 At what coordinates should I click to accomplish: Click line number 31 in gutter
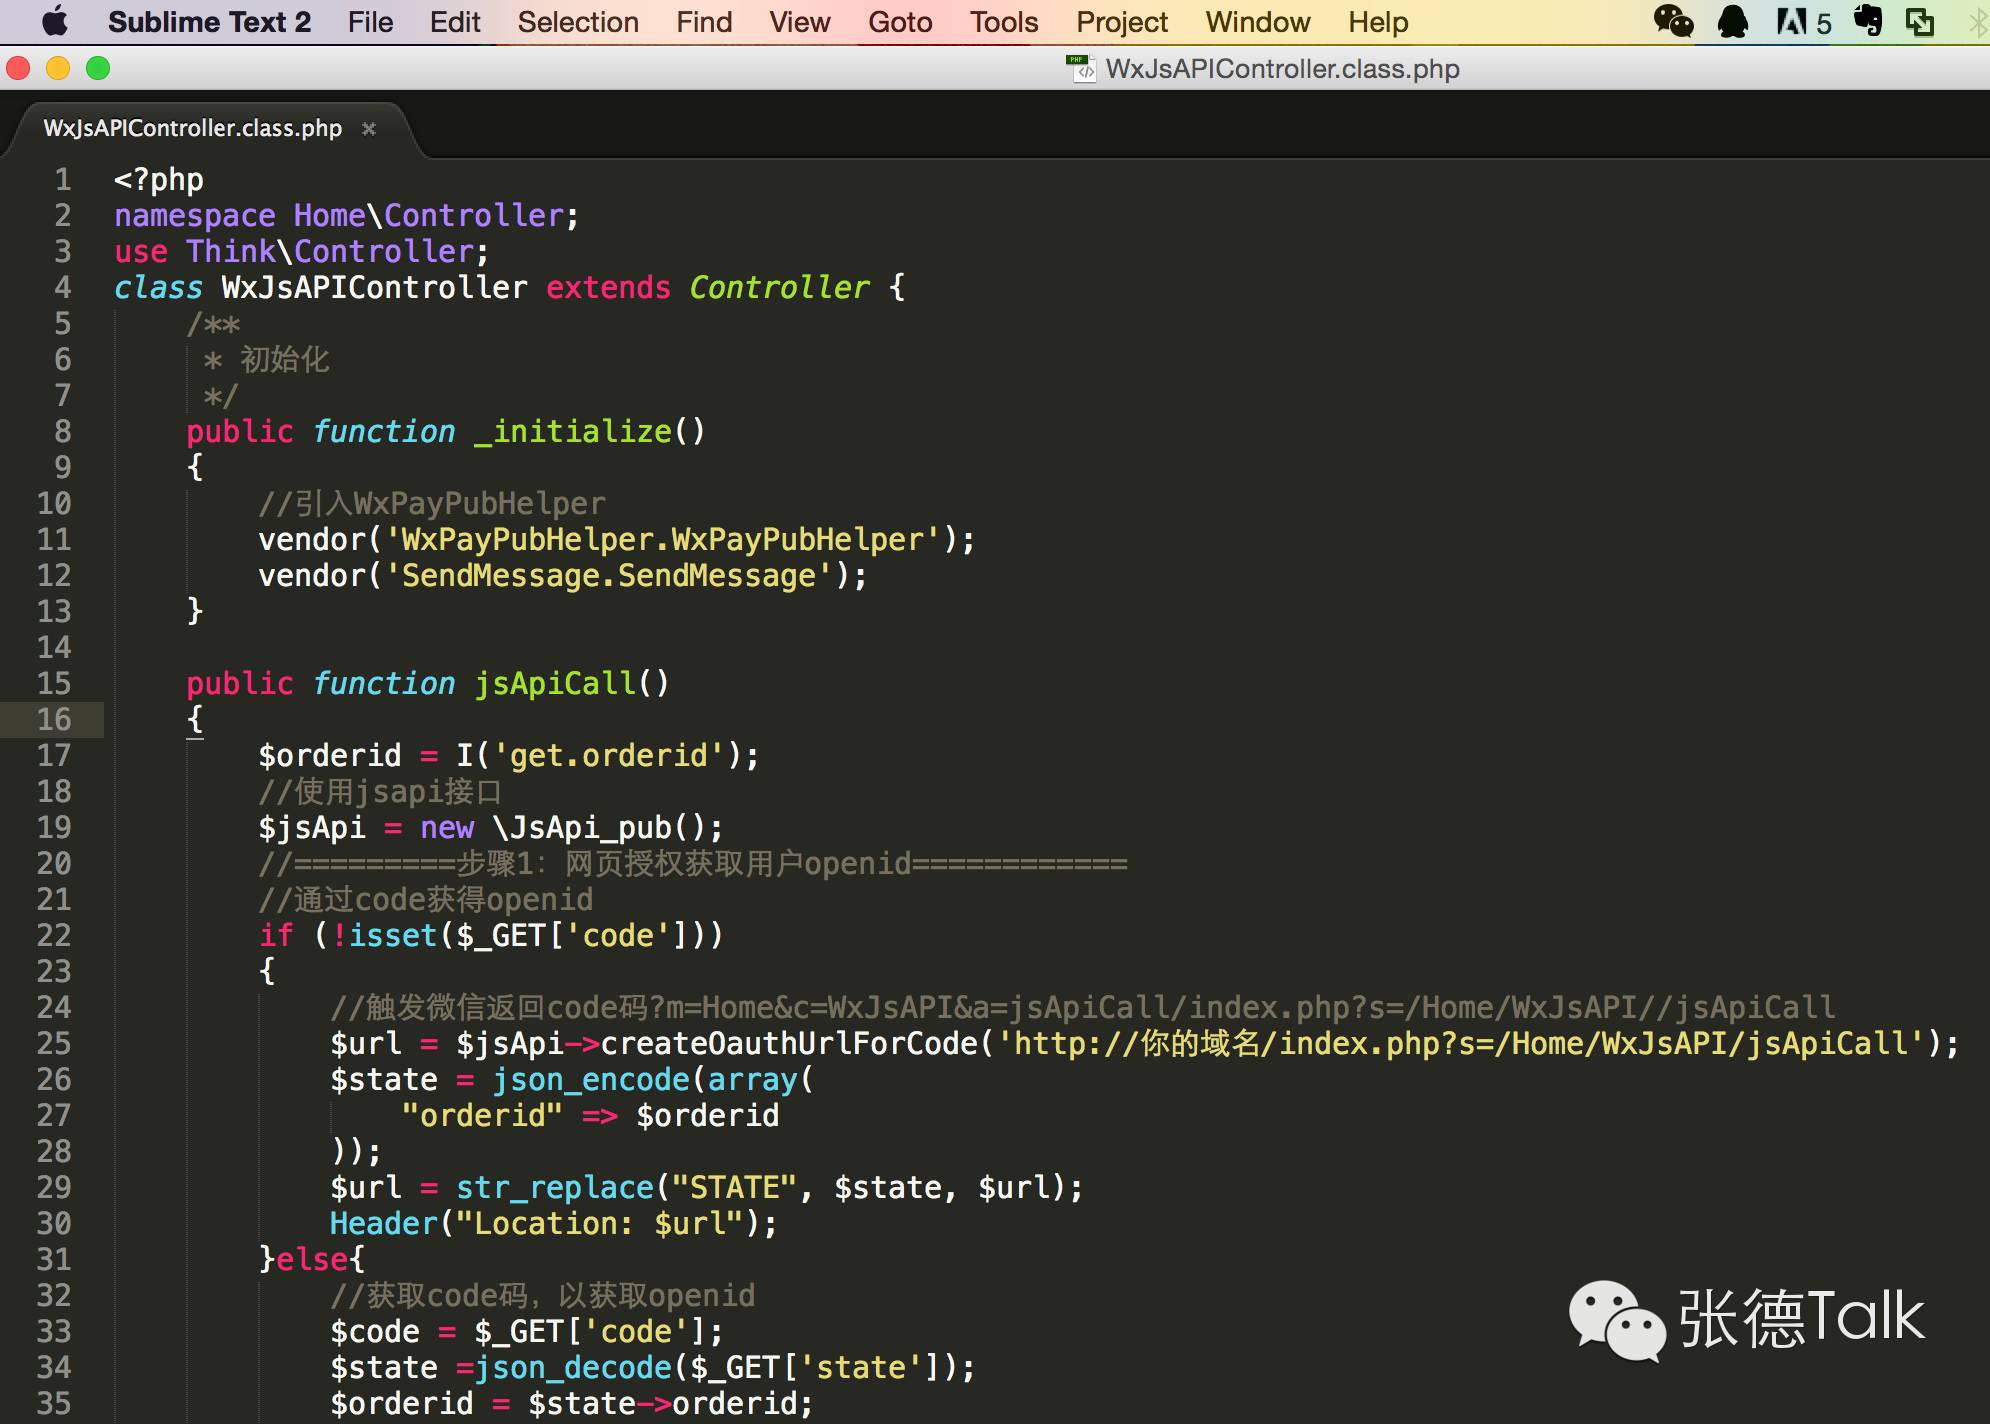54,1259
